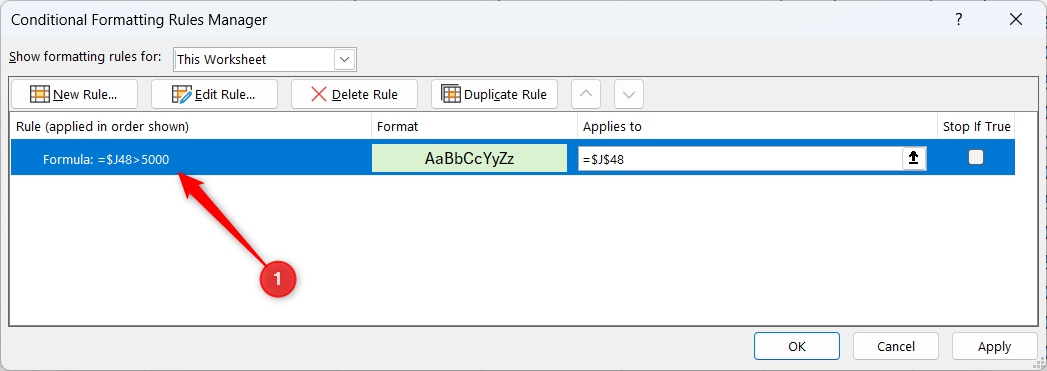Viewport: 1047px width, 371px height.
Task: Collapse dialog with the range selector icon
Action: (914, 158)
